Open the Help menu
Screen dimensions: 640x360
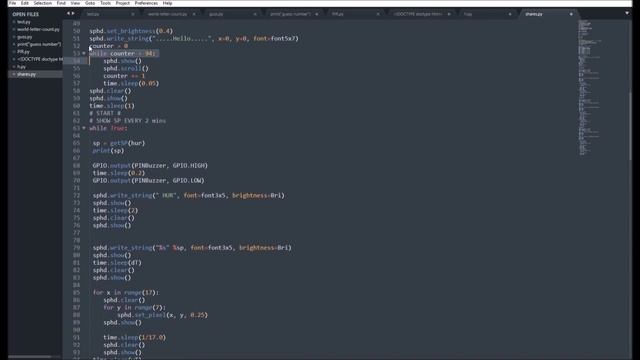pyautogui.click(x=167, y=3)
